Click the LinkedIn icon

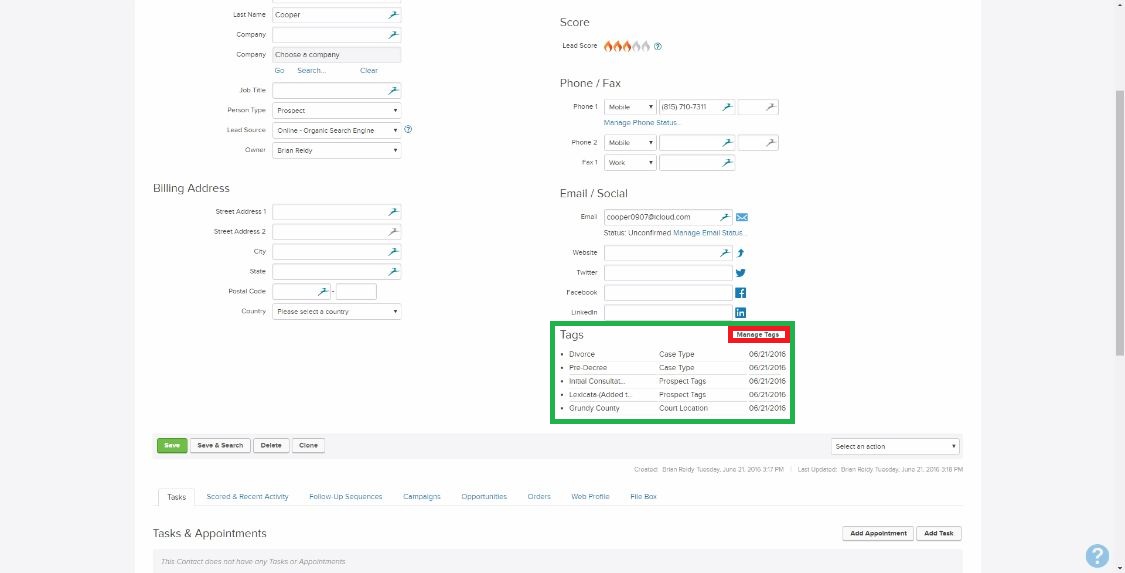(740, 313)
